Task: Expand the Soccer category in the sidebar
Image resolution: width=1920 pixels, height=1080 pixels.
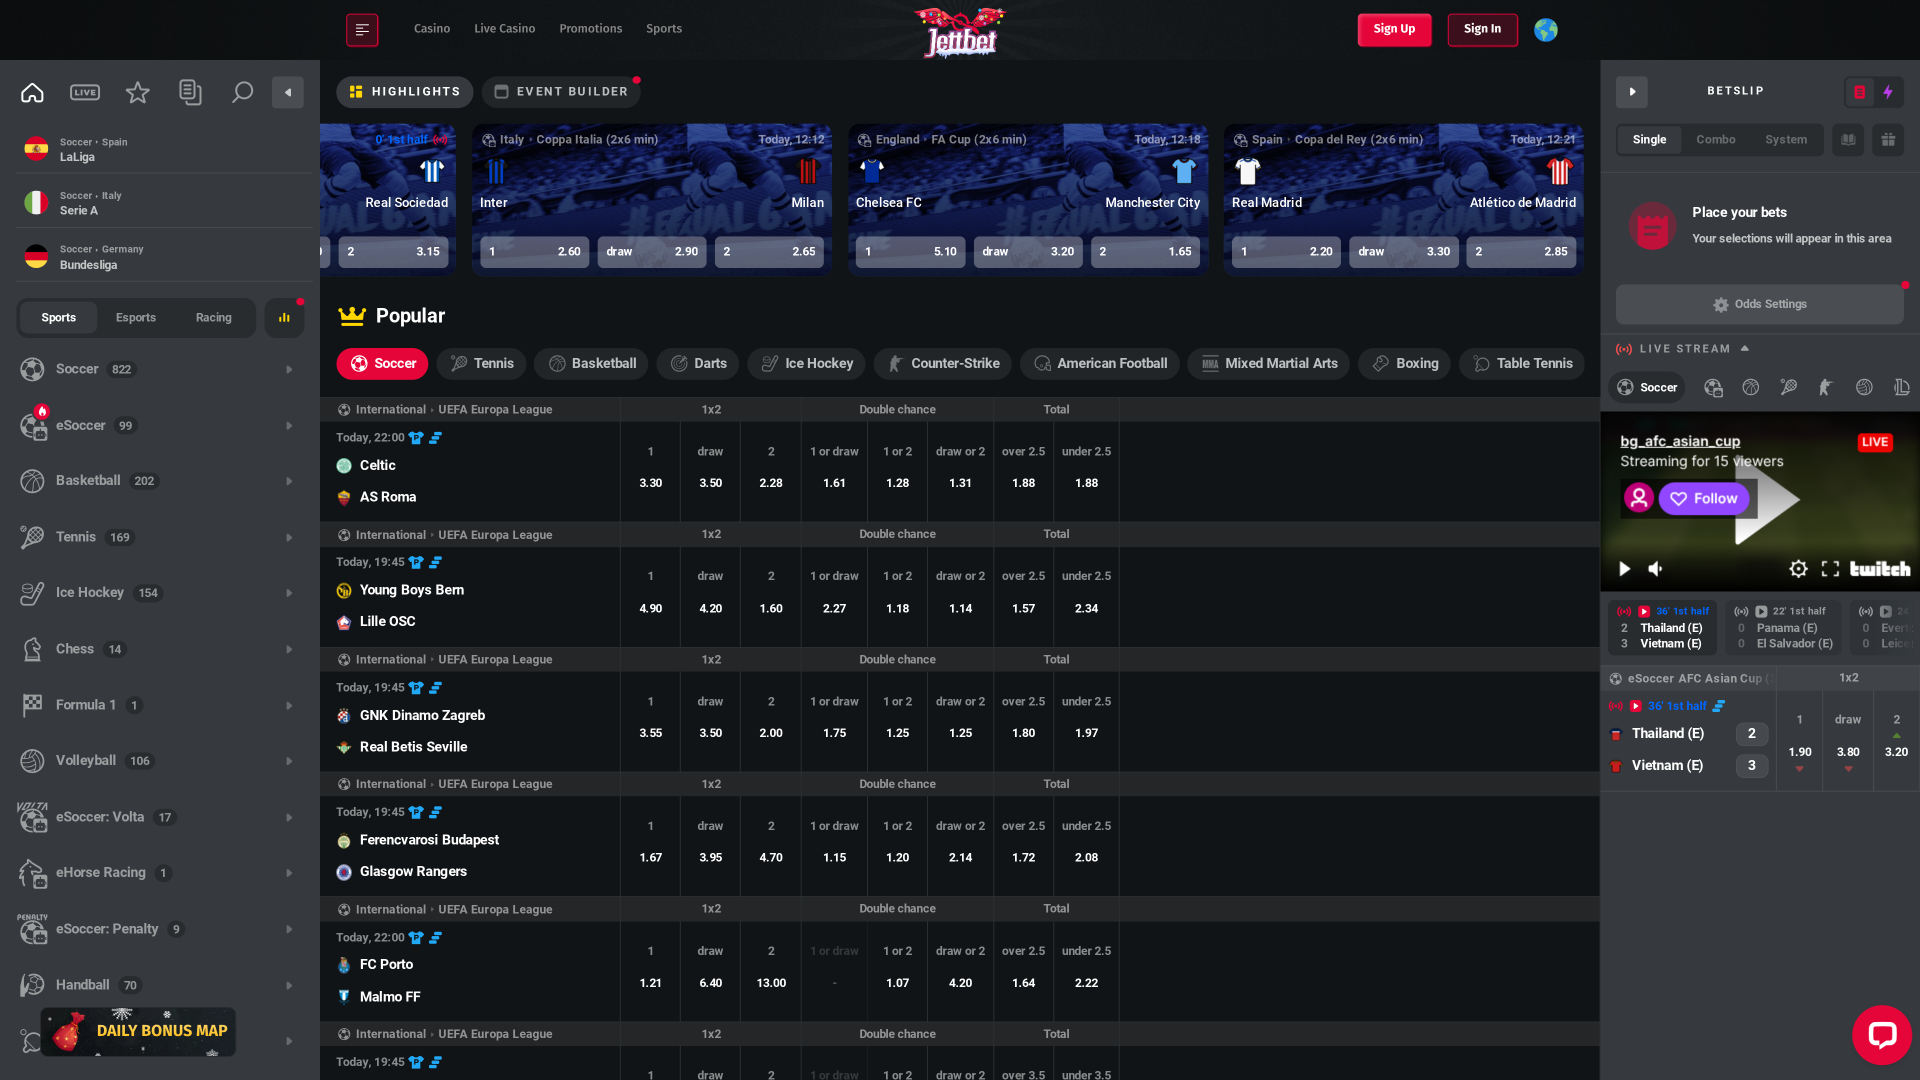Action: [289, 369]
